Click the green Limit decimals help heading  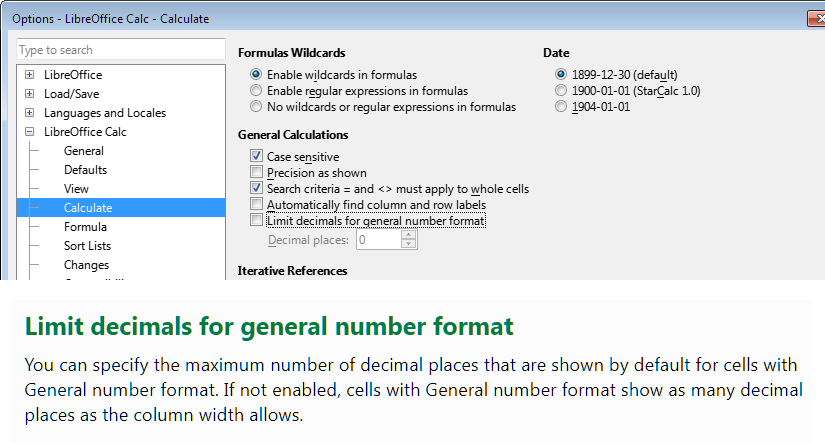click(269, 326)
